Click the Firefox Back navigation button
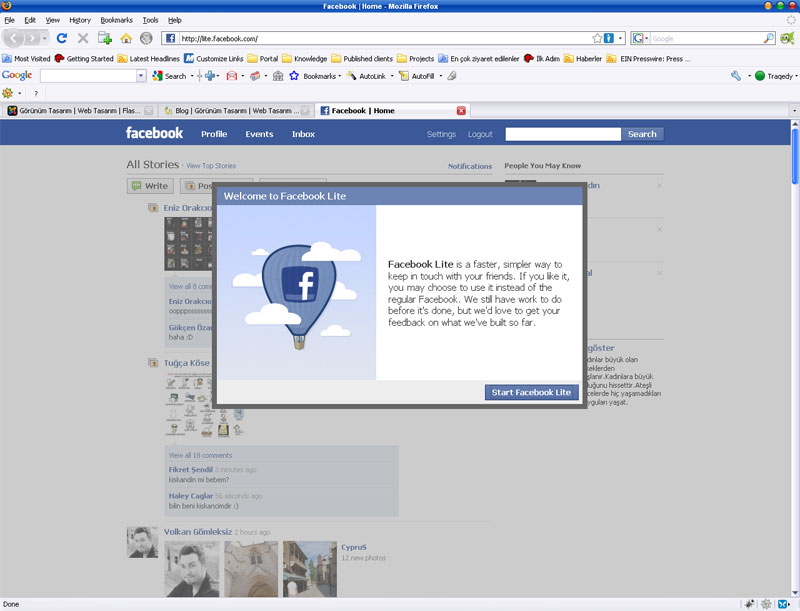Image resolution: width=800 pixels, height=611 pixels. (x=13, y=38)
